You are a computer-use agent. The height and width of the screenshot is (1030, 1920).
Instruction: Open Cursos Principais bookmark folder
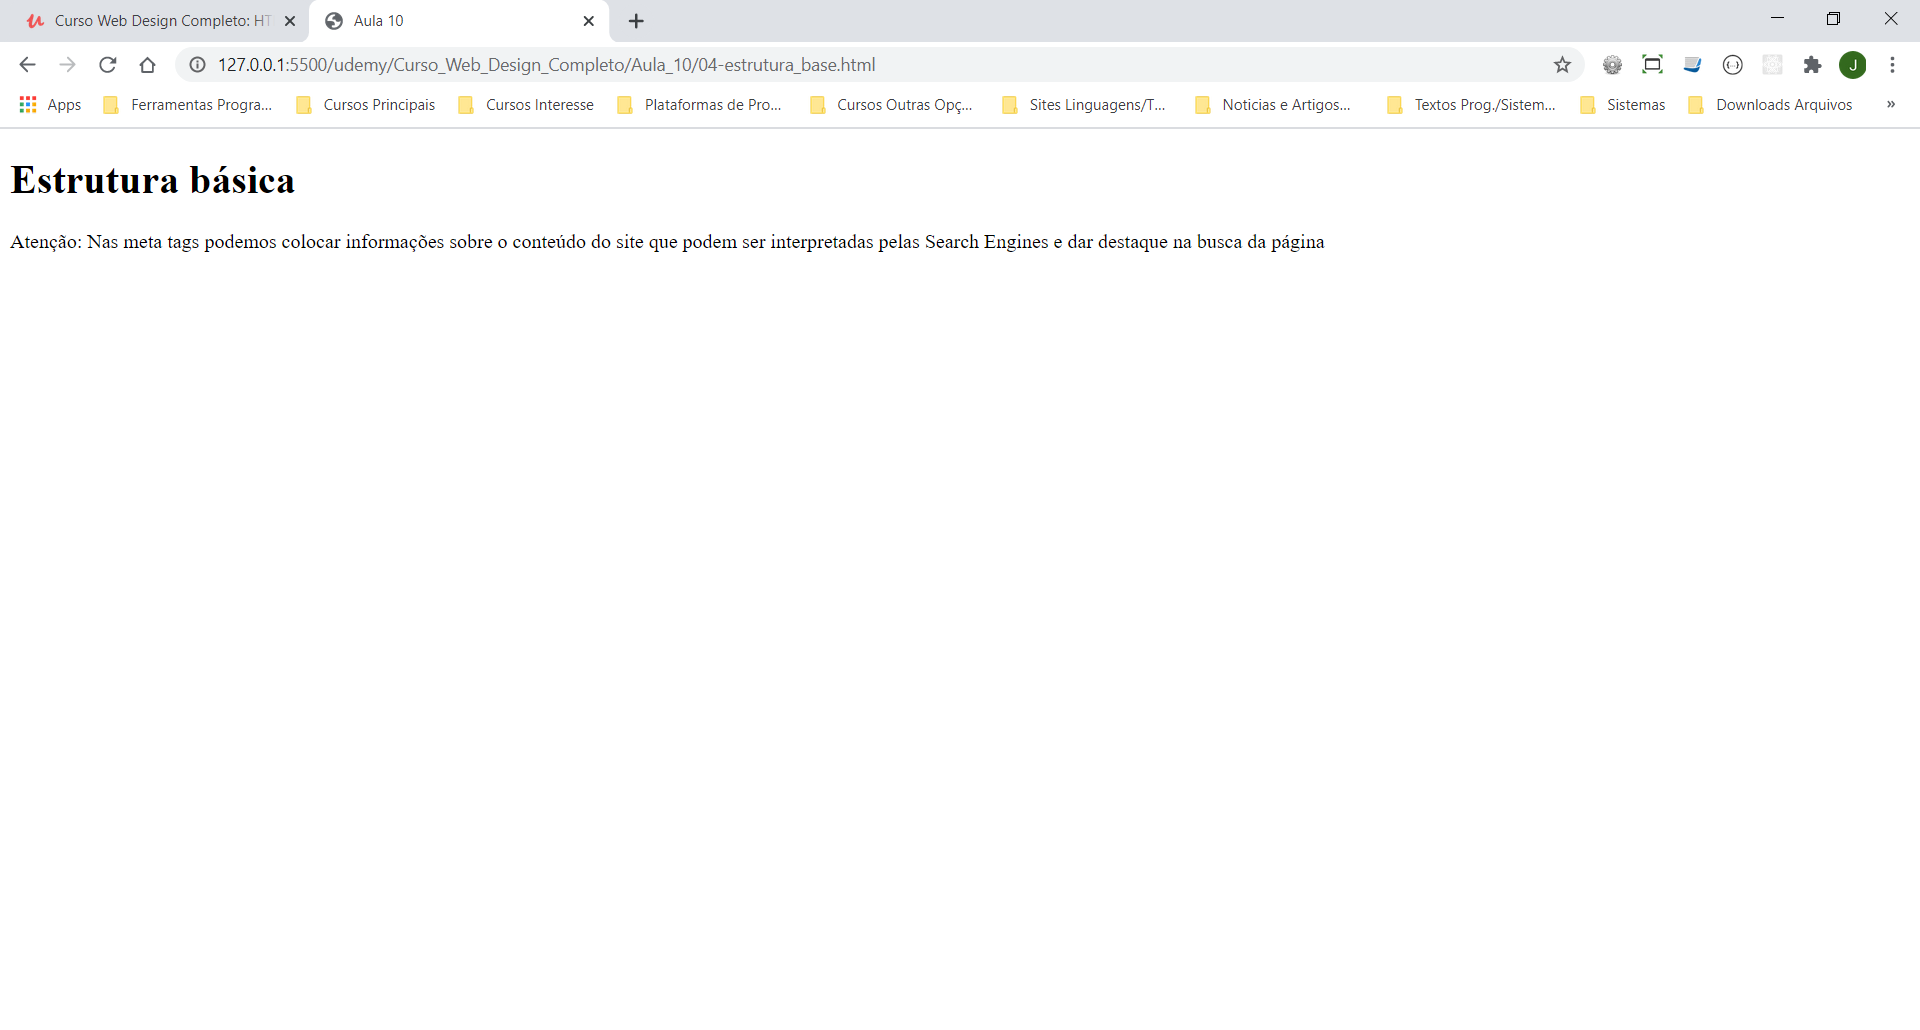click(x=366, y=105)
